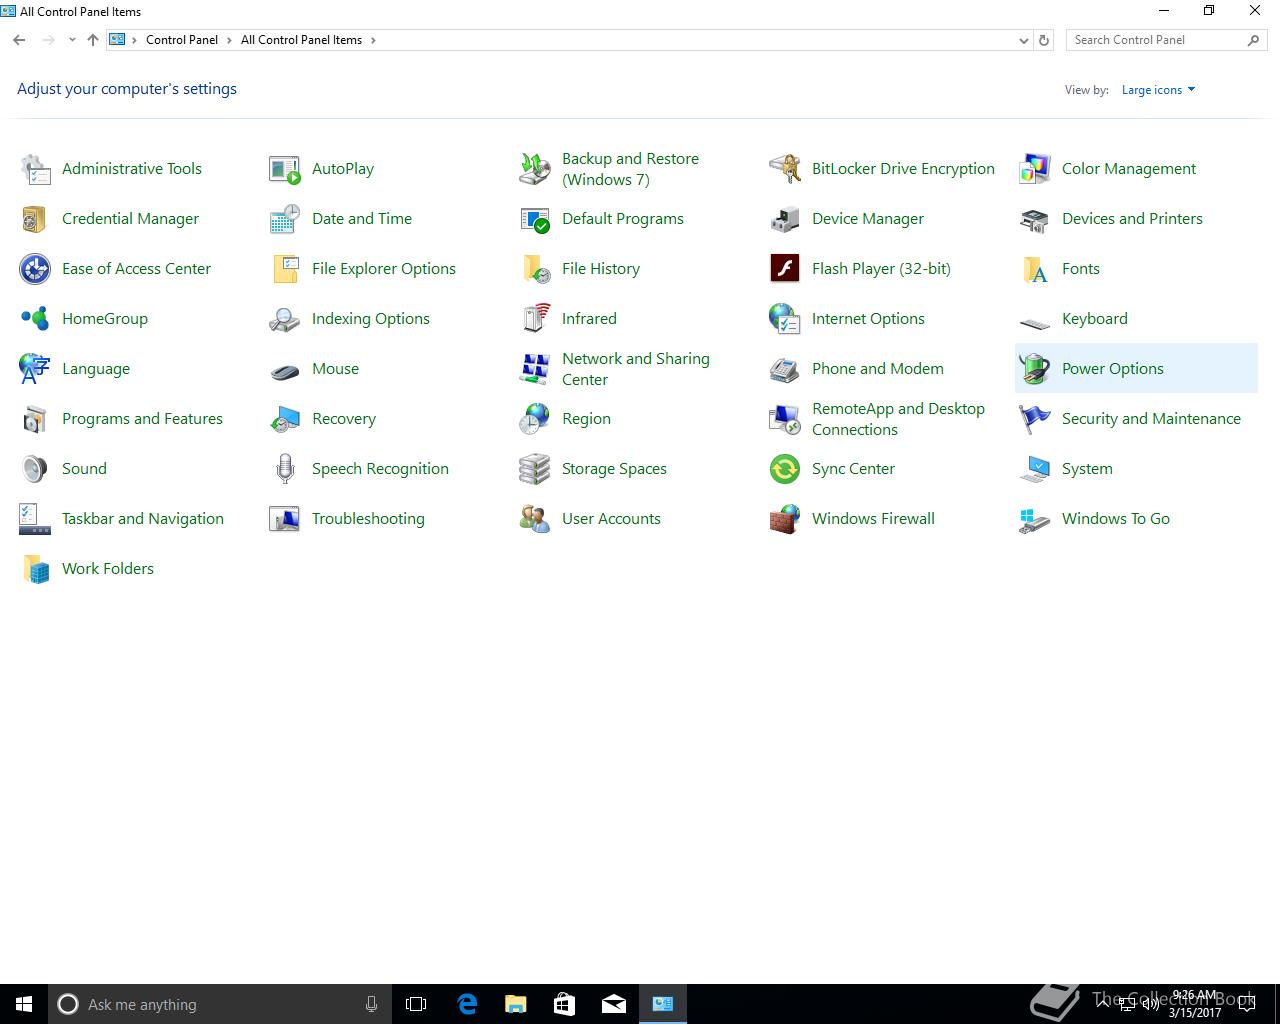Click the Troubleshooting link

[x=368, y=519]
